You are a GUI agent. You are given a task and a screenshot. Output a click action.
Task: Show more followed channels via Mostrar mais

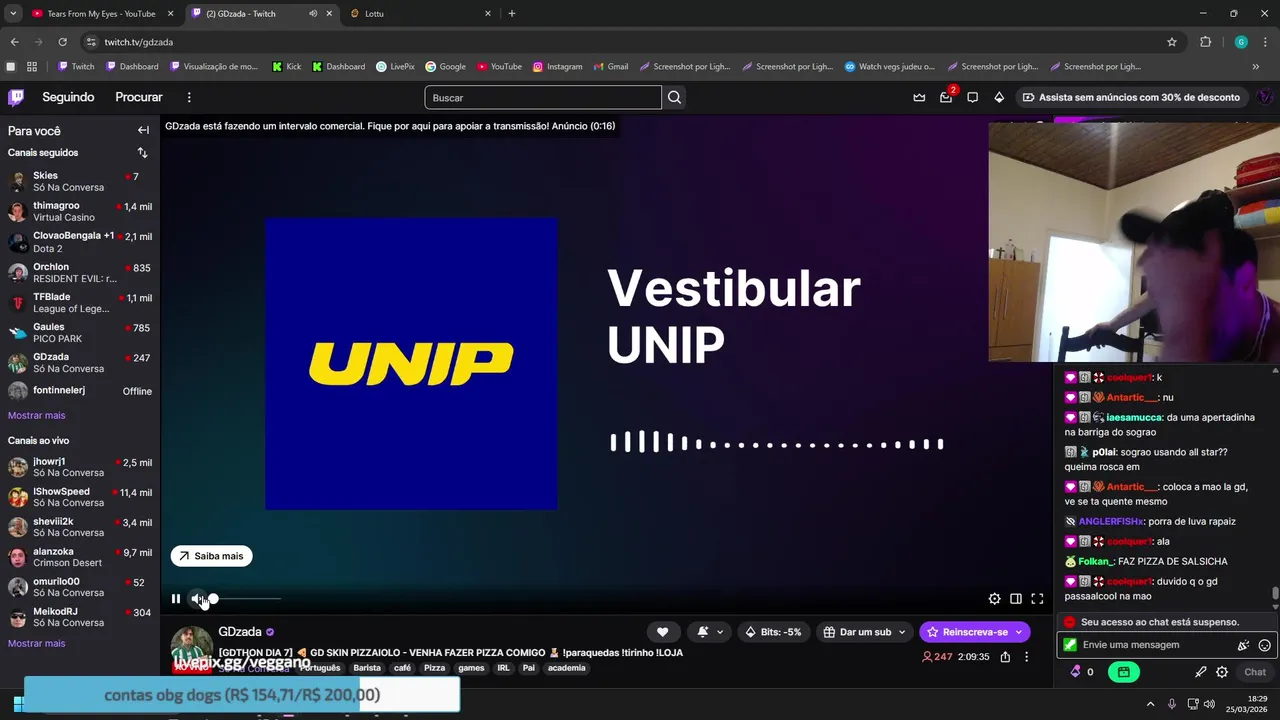pyautogui.click(x=36, y=415)
